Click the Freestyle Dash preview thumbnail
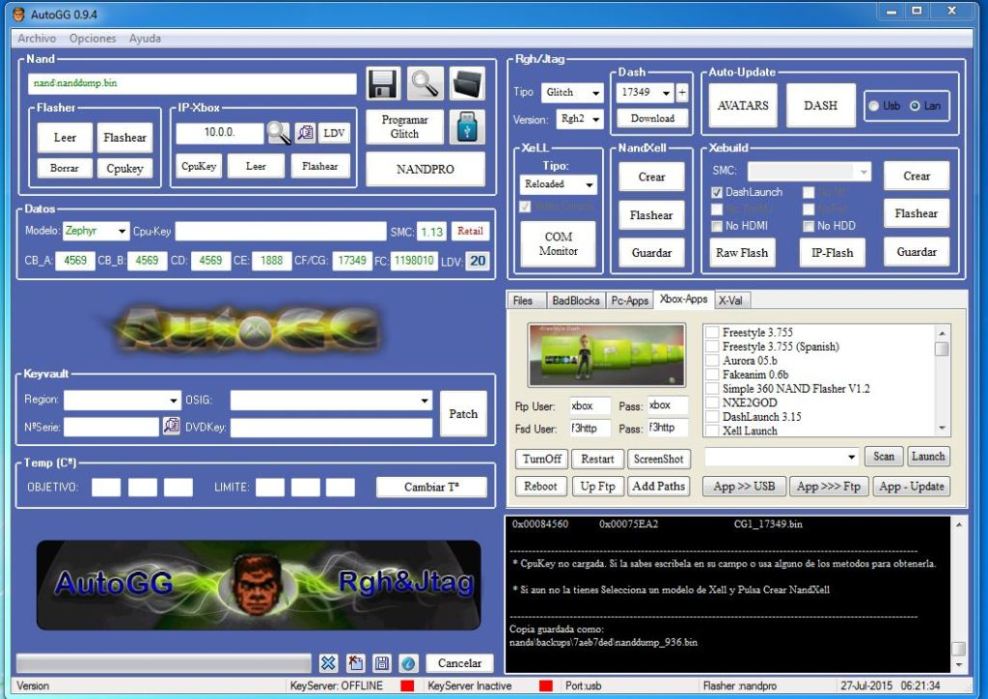 (x=606, y=355)
